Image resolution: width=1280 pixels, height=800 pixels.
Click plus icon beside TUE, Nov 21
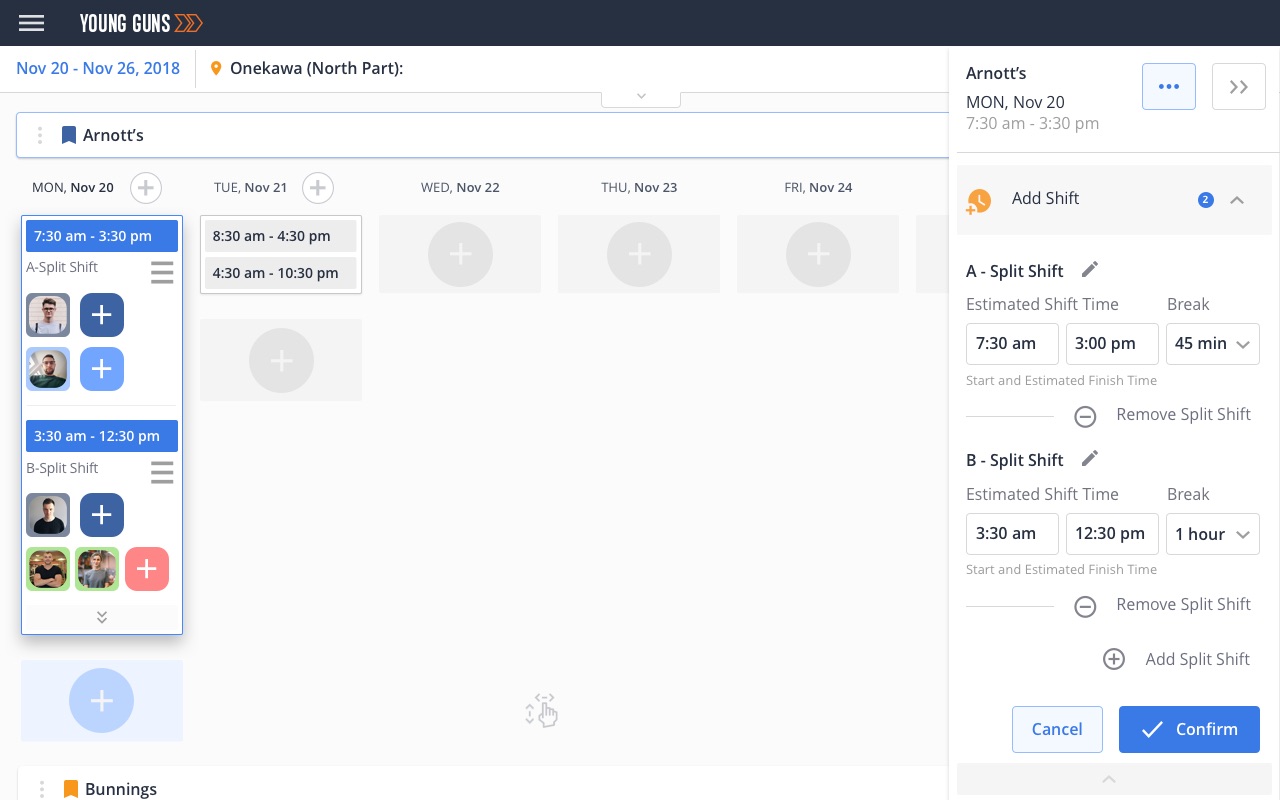[318, 187]
